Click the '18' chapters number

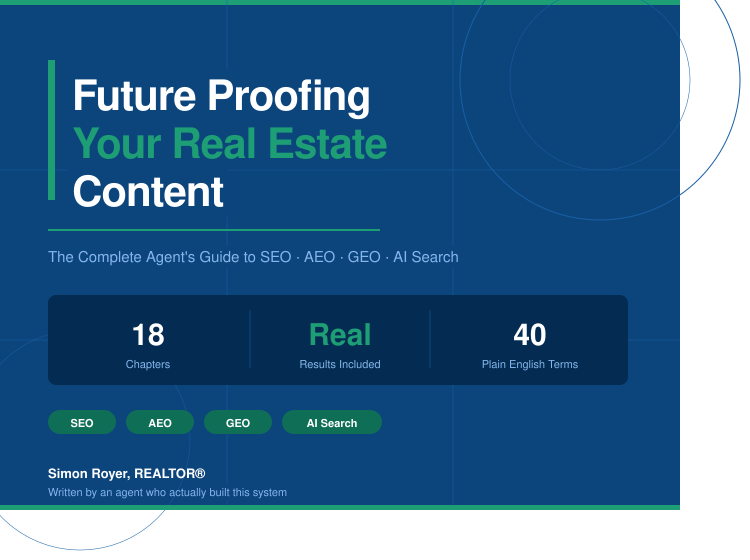click(148, 334)
